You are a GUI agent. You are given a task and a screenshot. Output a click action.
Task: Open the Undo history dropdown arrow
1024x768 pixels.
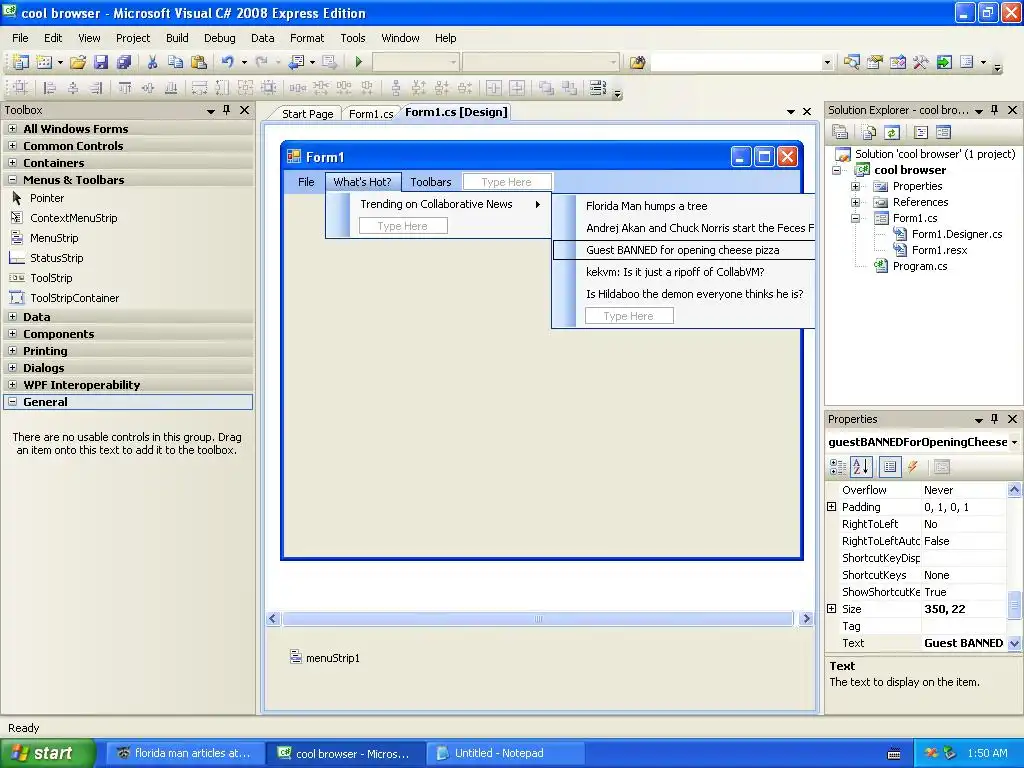tap(244, 62)
